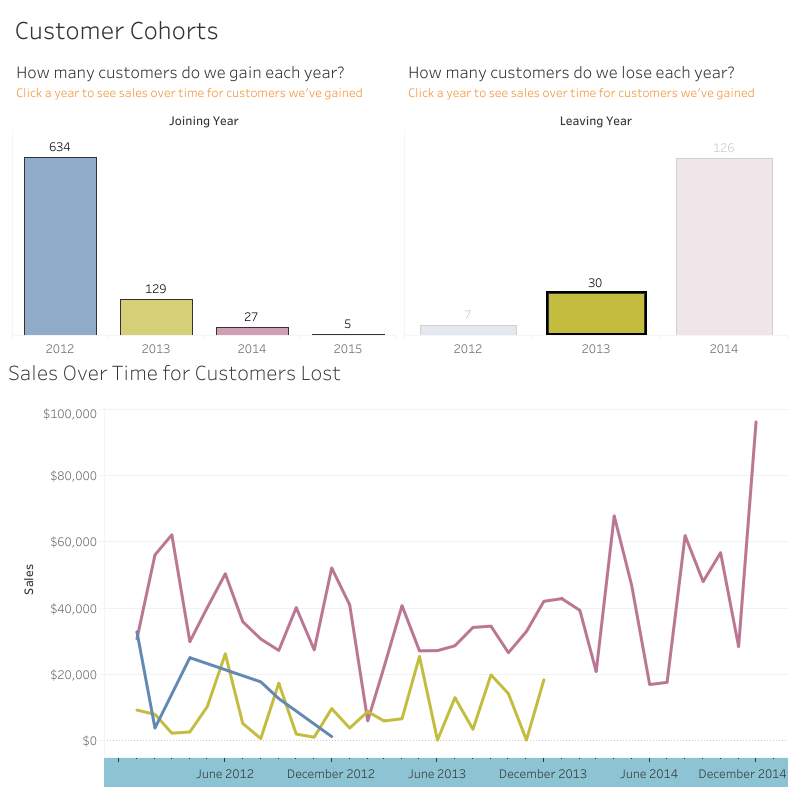799x799 pixels.
Task: Click the December 2012 axis label
Action: pyautogui.click(x=331, y=774)
